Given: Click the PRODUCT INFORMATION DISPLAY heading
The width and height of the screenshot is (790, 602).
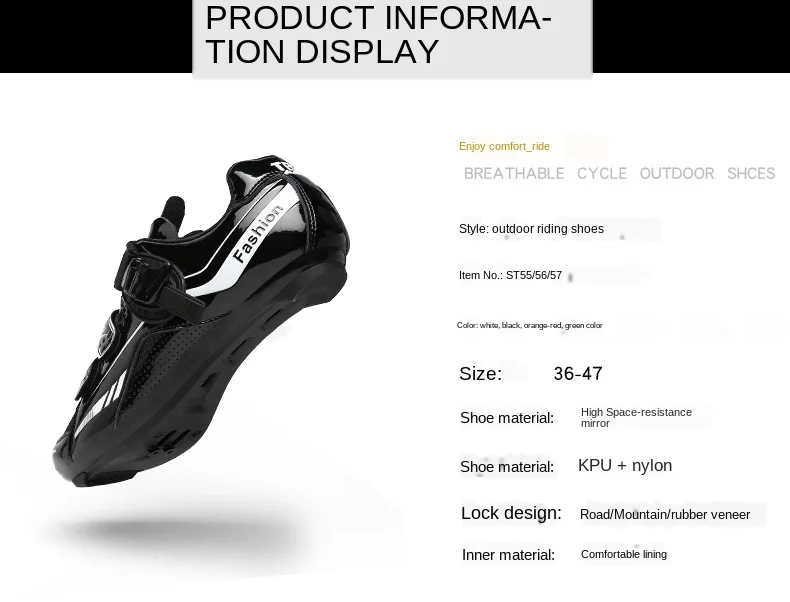Looking at the screenshot, I should click(378, 34).
